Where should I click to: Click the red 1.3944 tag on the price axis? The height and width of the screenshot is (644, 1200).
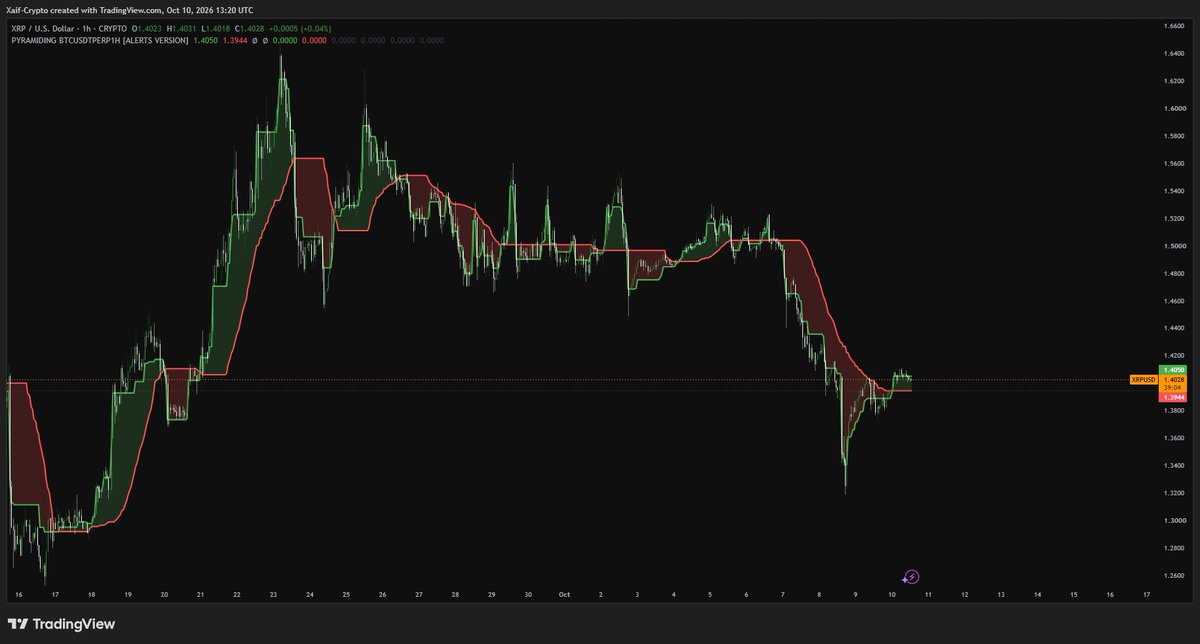pos(1173,398)
